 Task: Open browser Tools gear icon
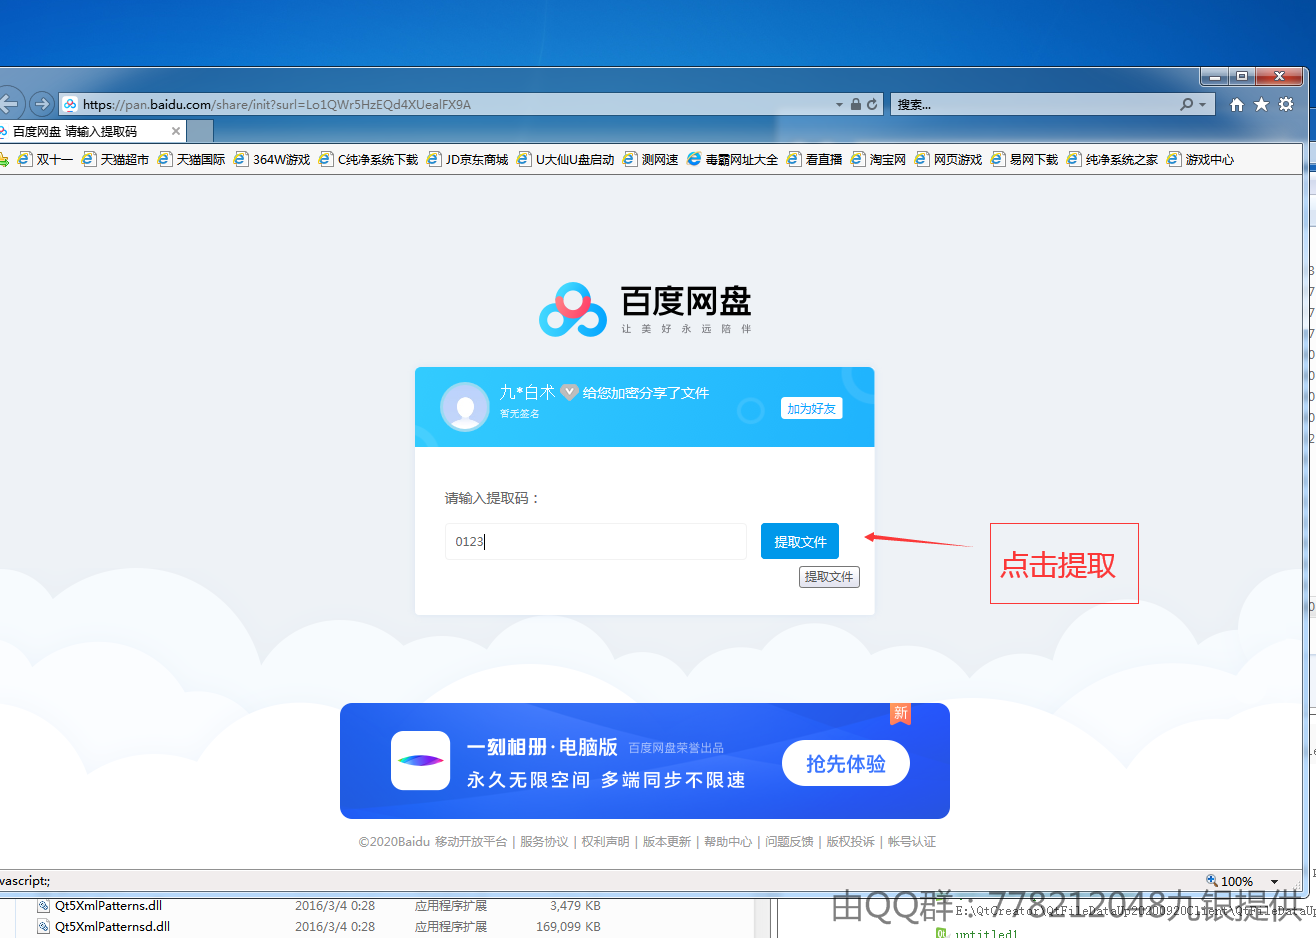coord(1287,104)
